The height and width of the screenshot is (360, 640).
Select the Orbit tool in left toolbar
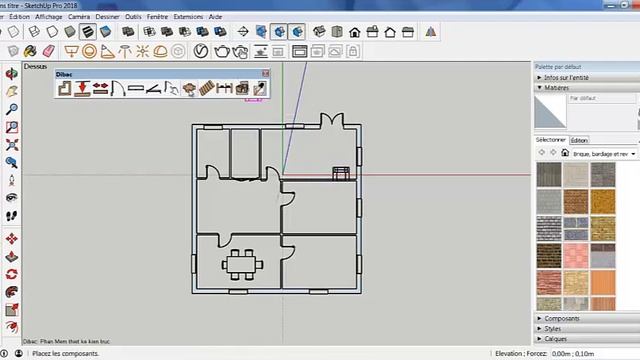12,74
